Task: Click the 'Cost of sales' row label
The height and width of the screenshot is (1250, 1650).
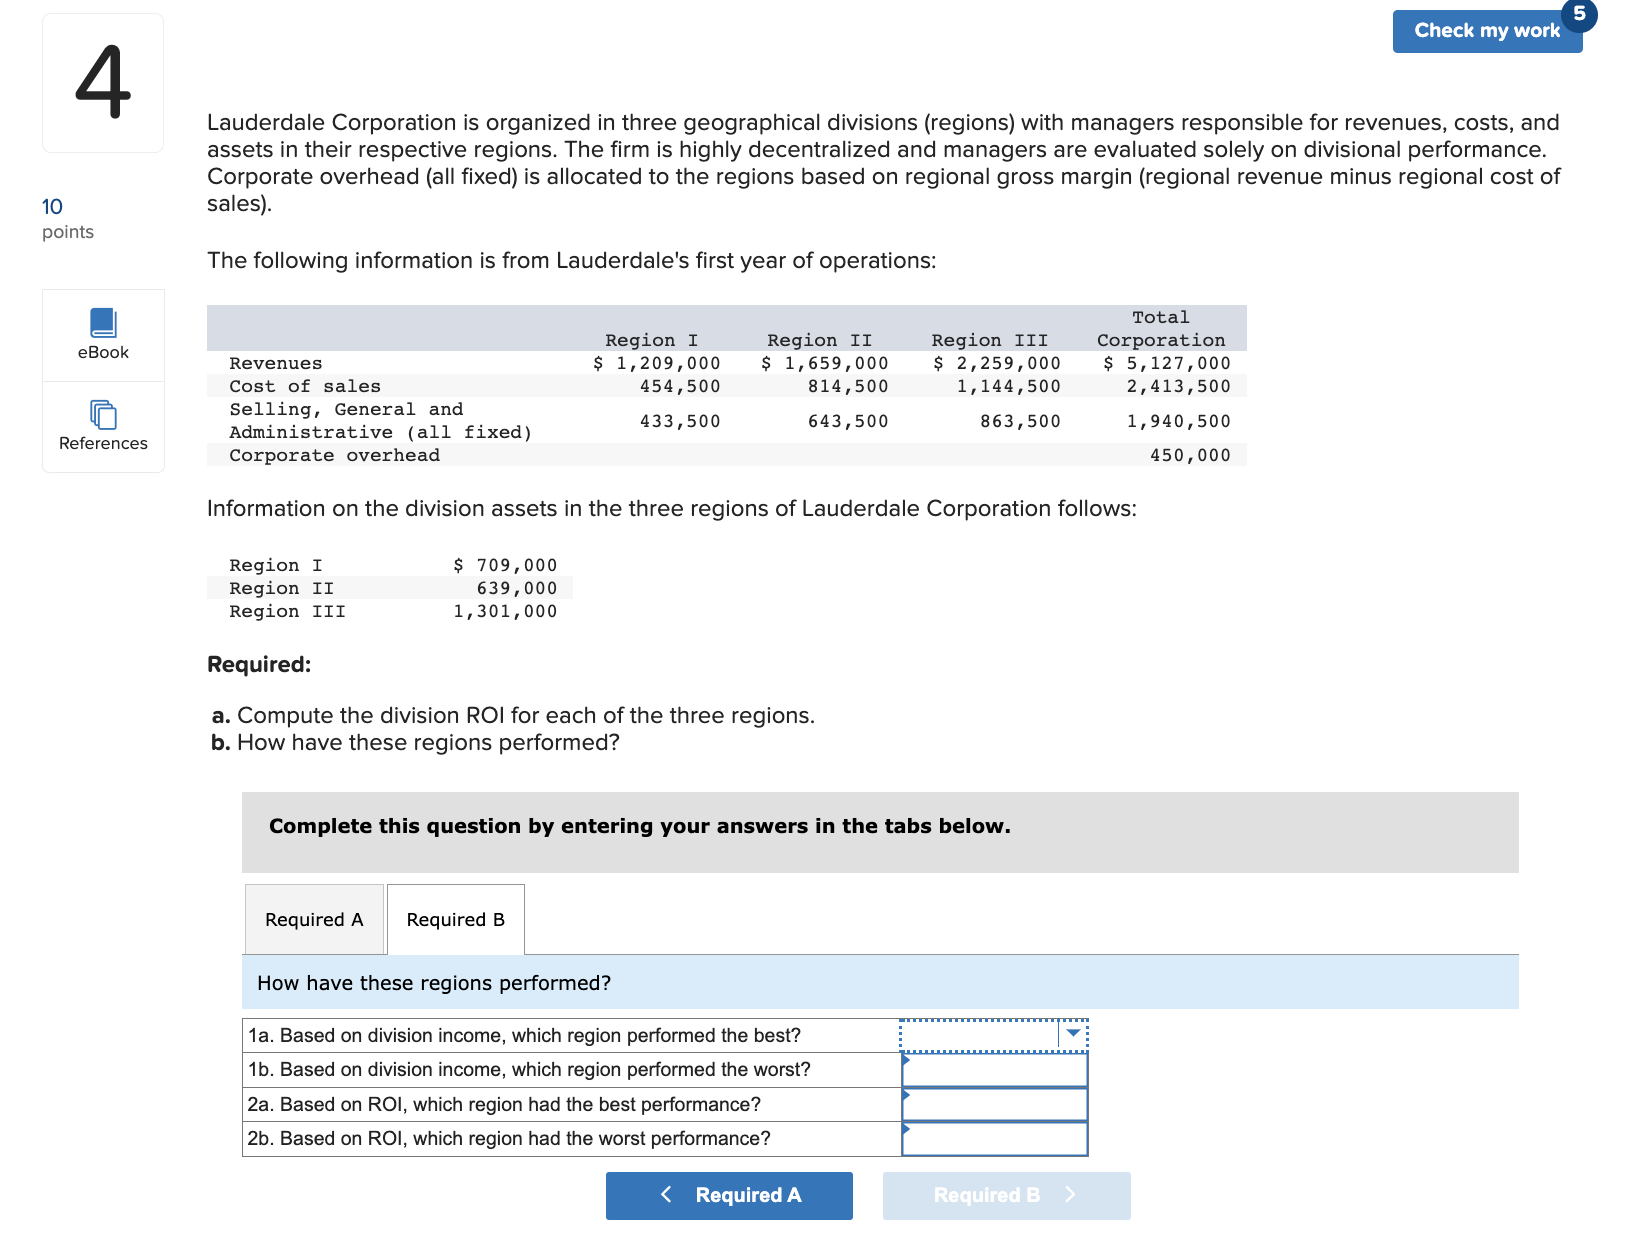Action: 305,386
